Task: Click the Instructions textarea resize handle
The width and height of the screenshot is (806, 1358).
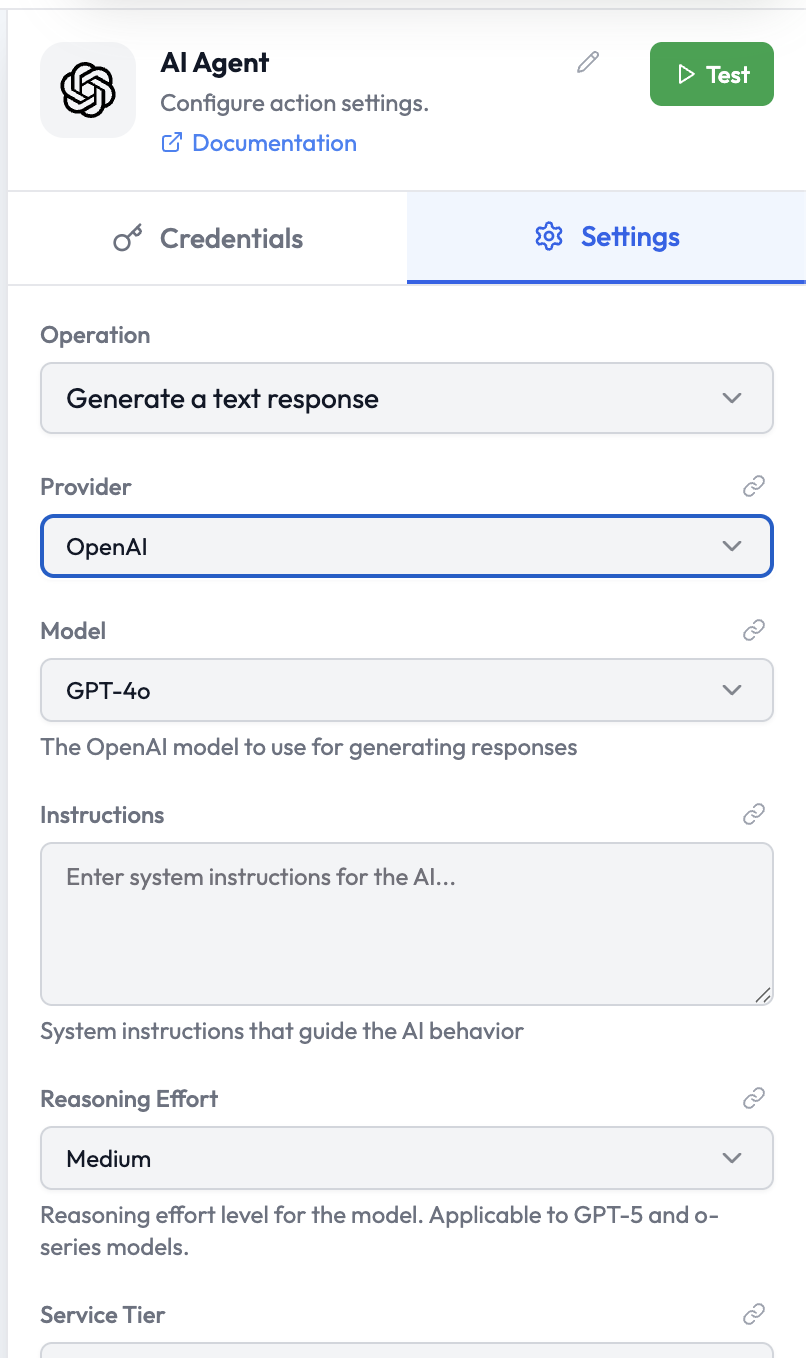Action: coord(763,995)
